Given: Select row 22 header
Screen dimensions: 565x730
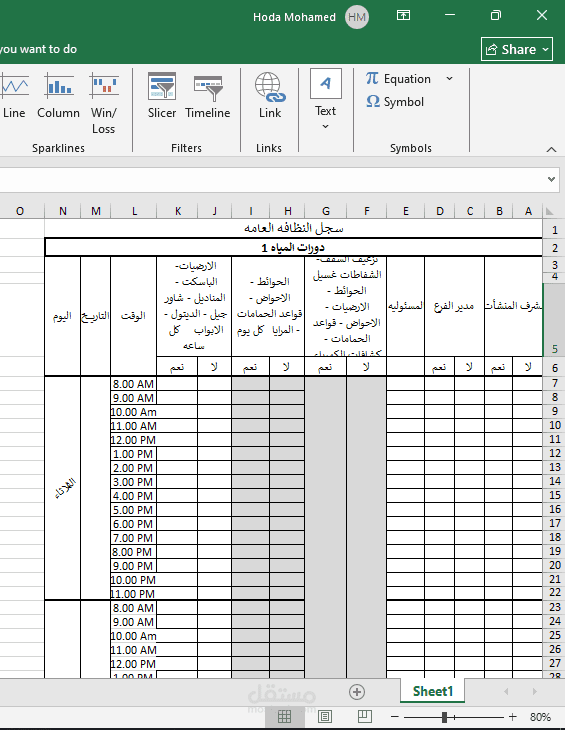Looking at the screenshot, I should 555,593.
